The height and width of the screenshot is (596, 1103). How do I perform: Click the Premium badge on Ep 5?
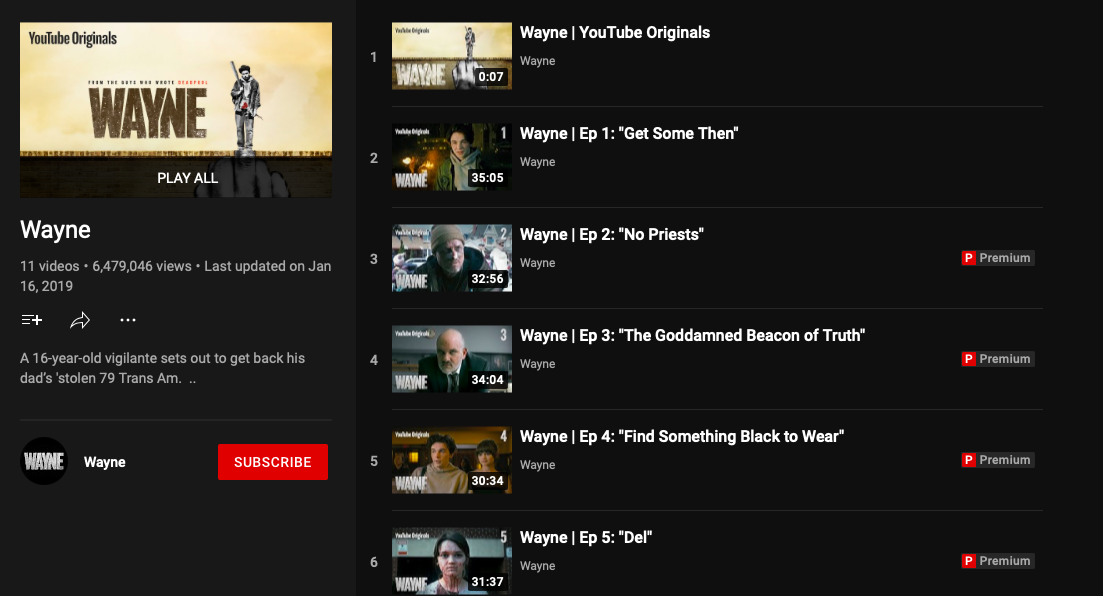pos(997,561)
